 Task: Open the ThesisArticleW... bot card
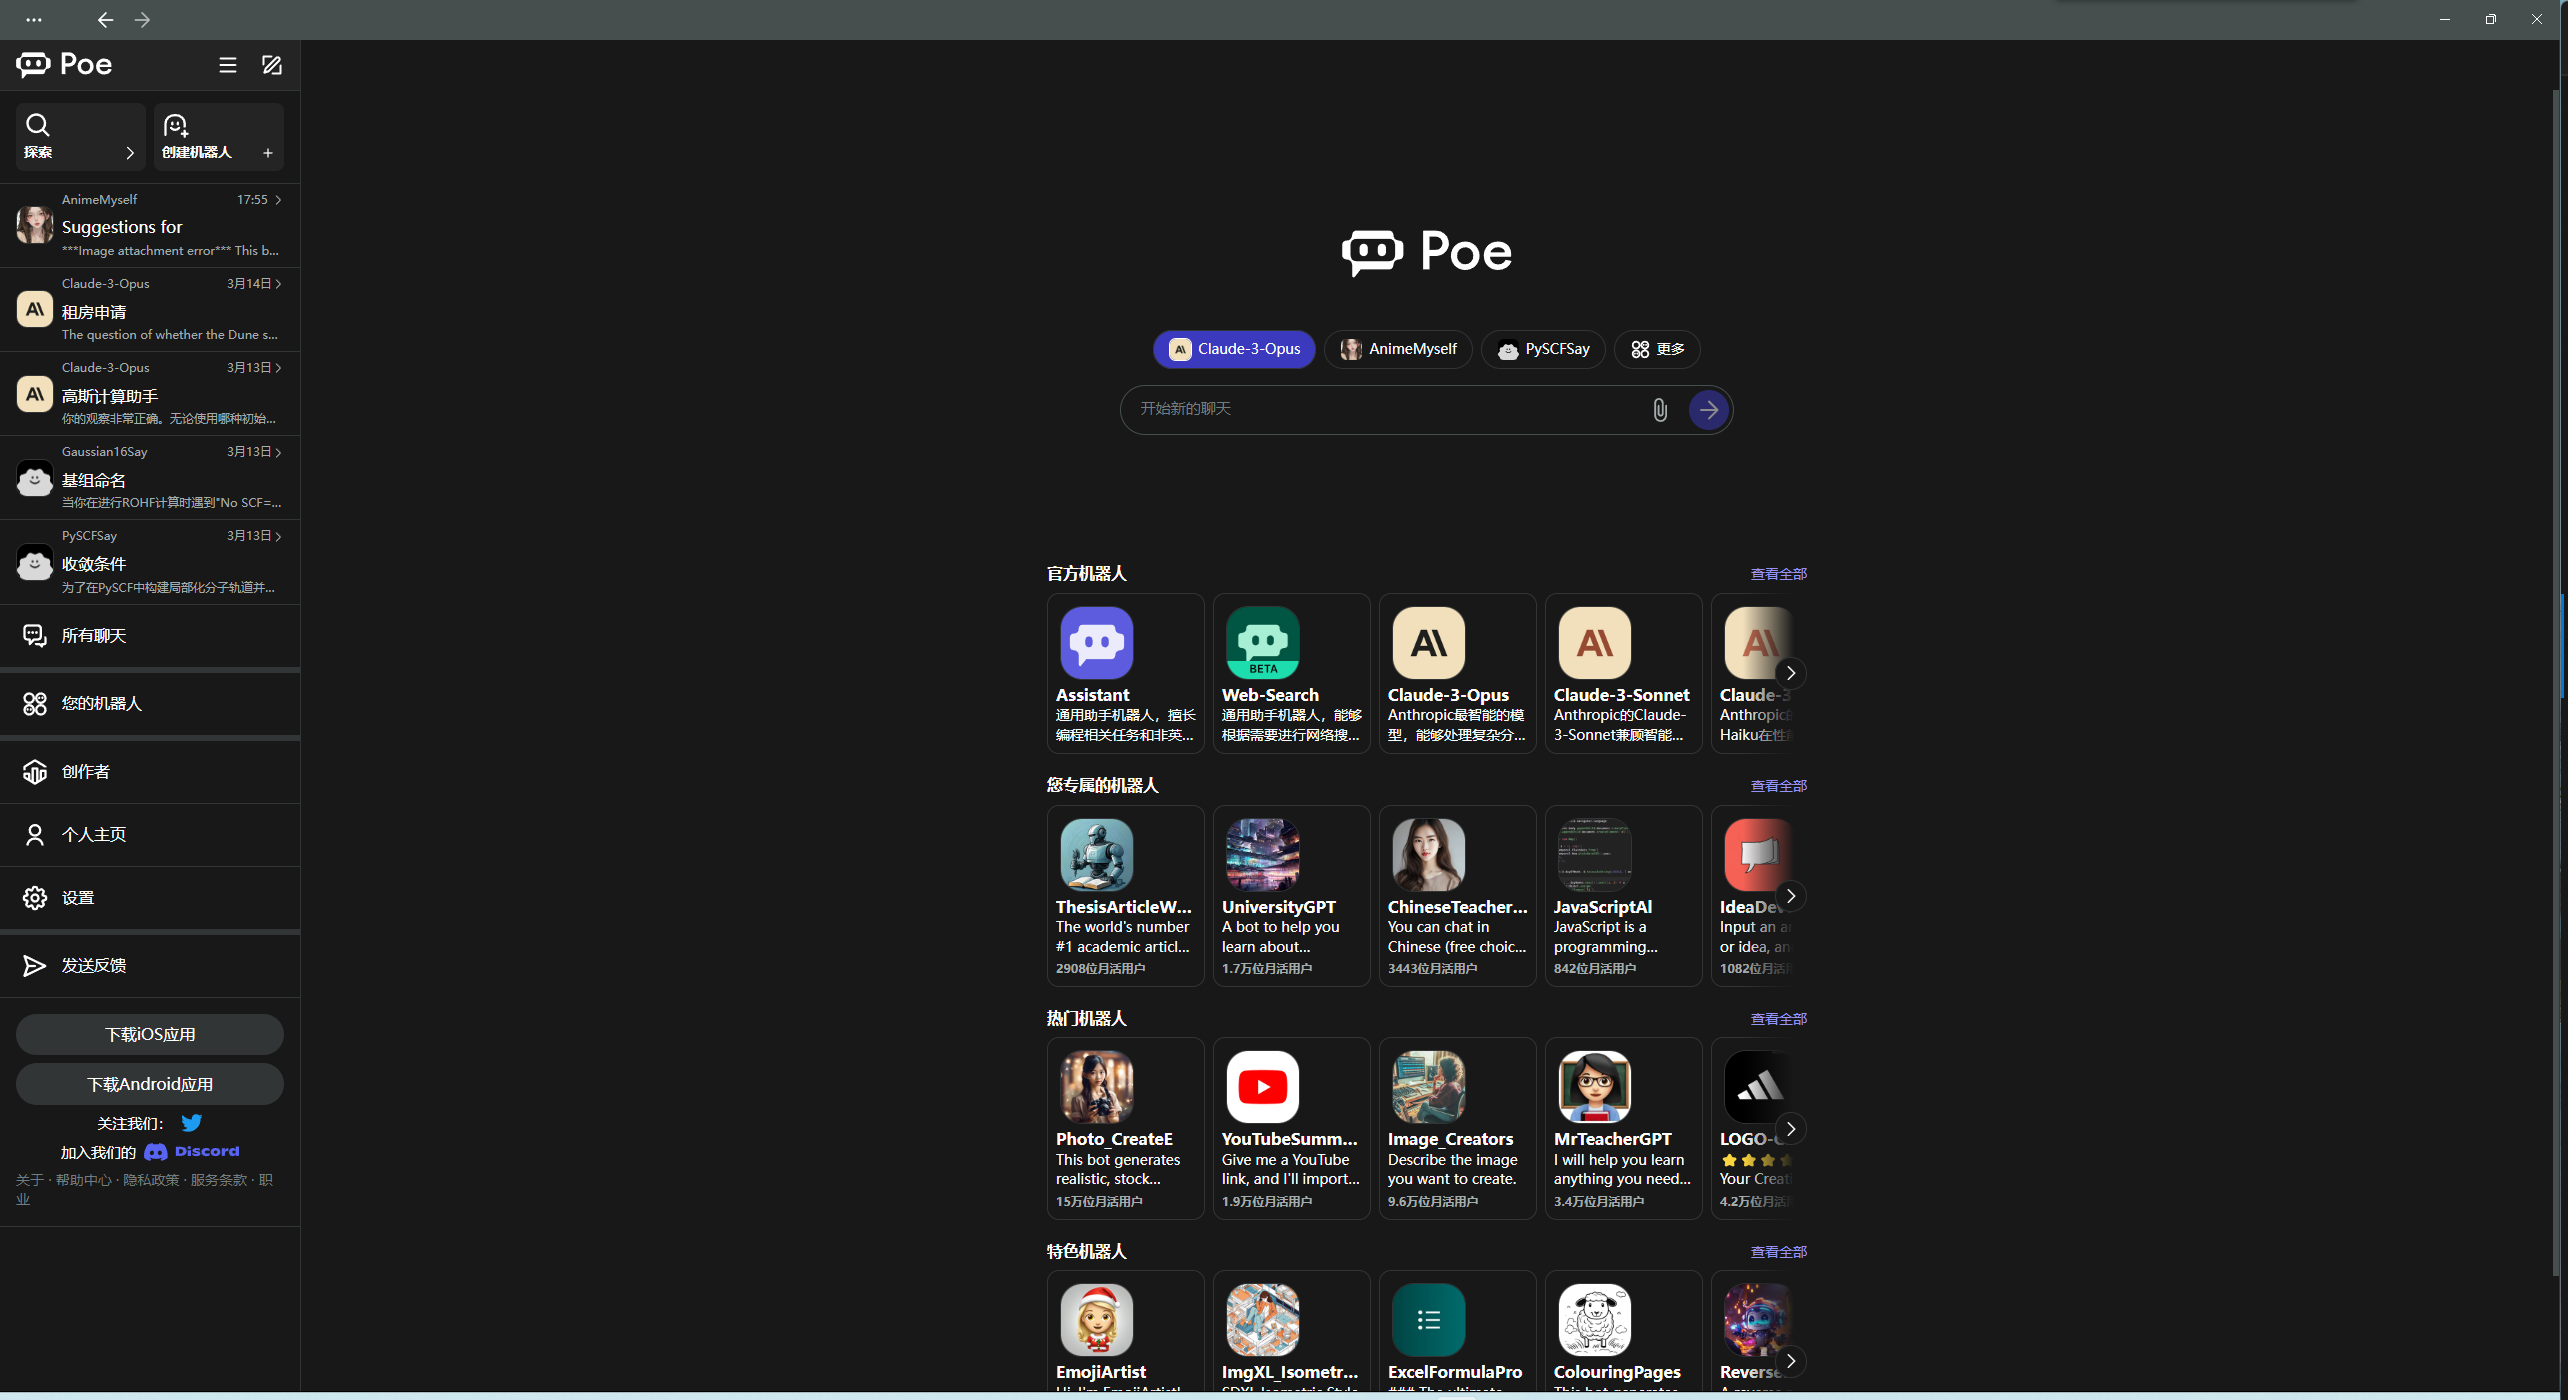click(x=1125, y=896)
